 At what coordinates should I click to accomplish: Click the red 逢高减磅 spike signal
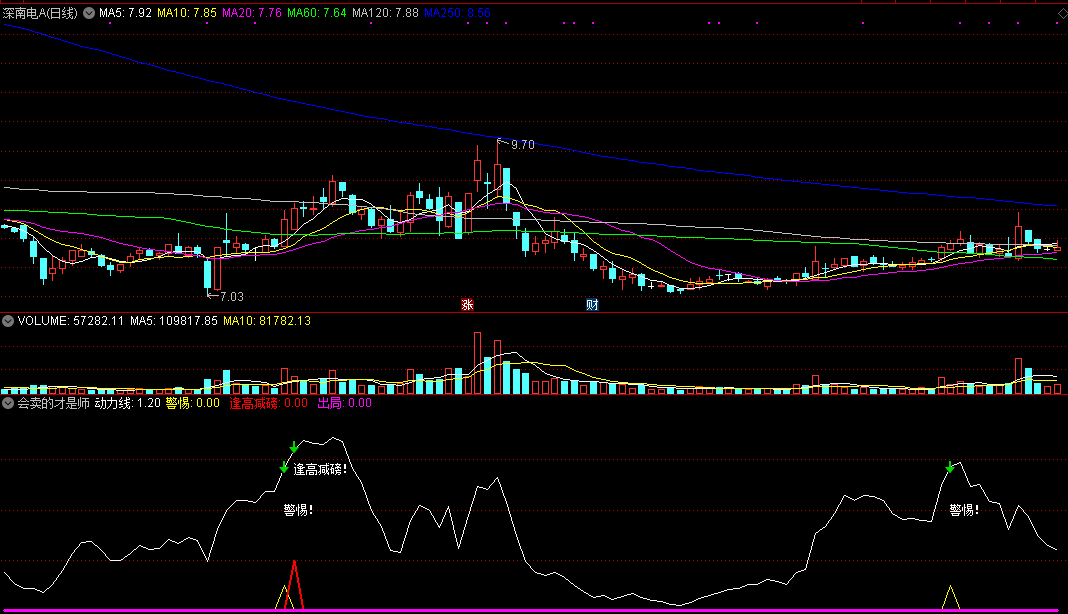coord(294,585)
